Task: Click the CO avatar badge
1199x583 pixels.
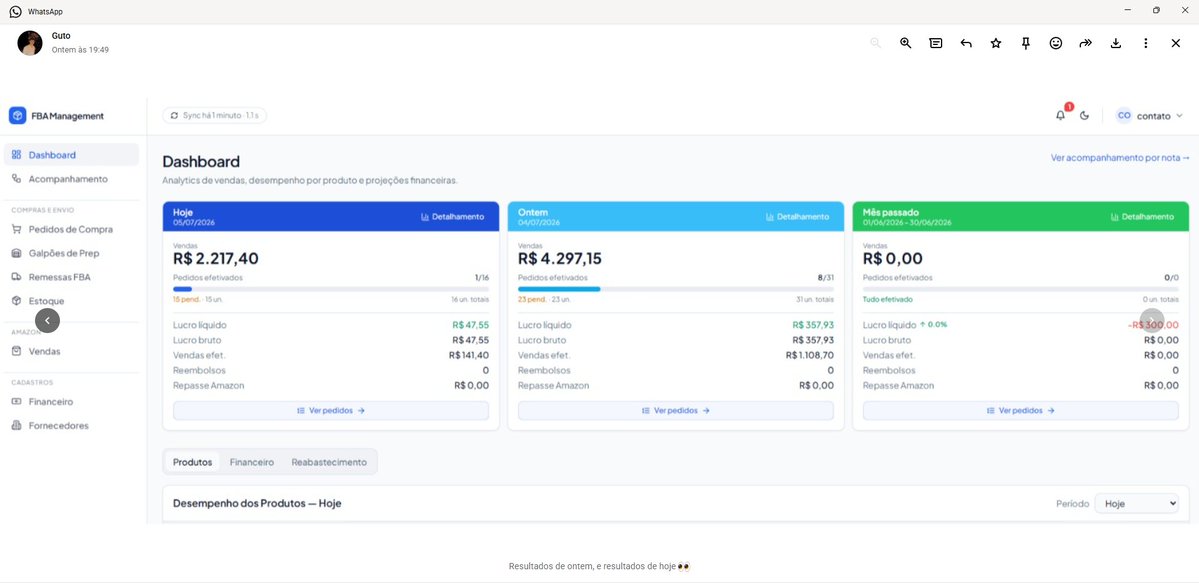Action: [x=1123, y=116]
